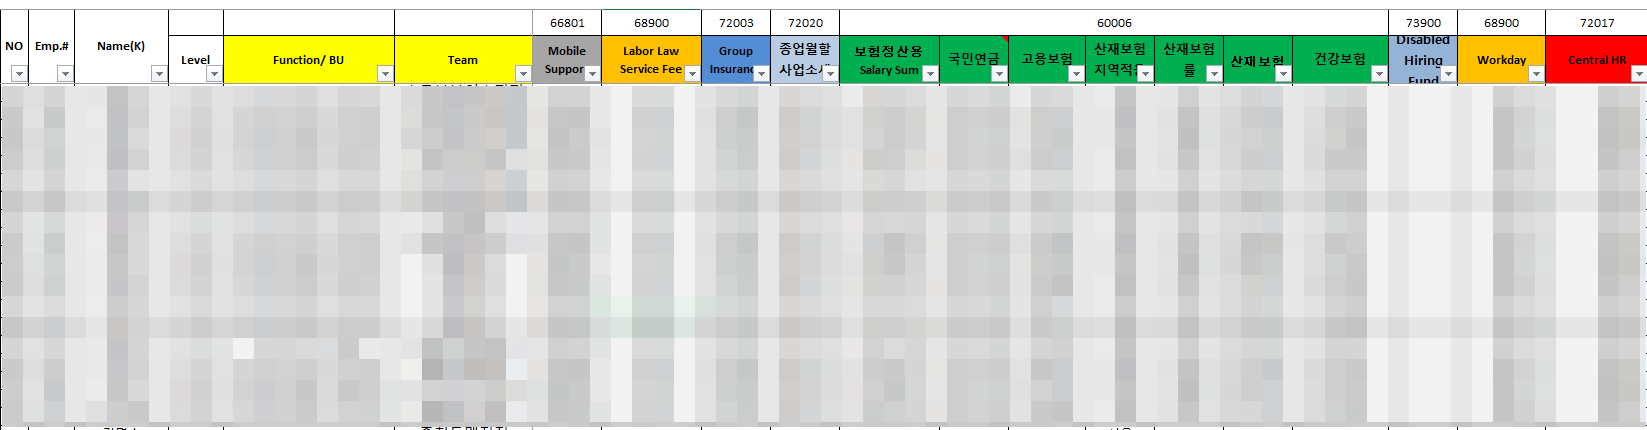Select the 국민연금 header cell
The height and width of the screenshot is (430, 1647).
coord(974,60)
